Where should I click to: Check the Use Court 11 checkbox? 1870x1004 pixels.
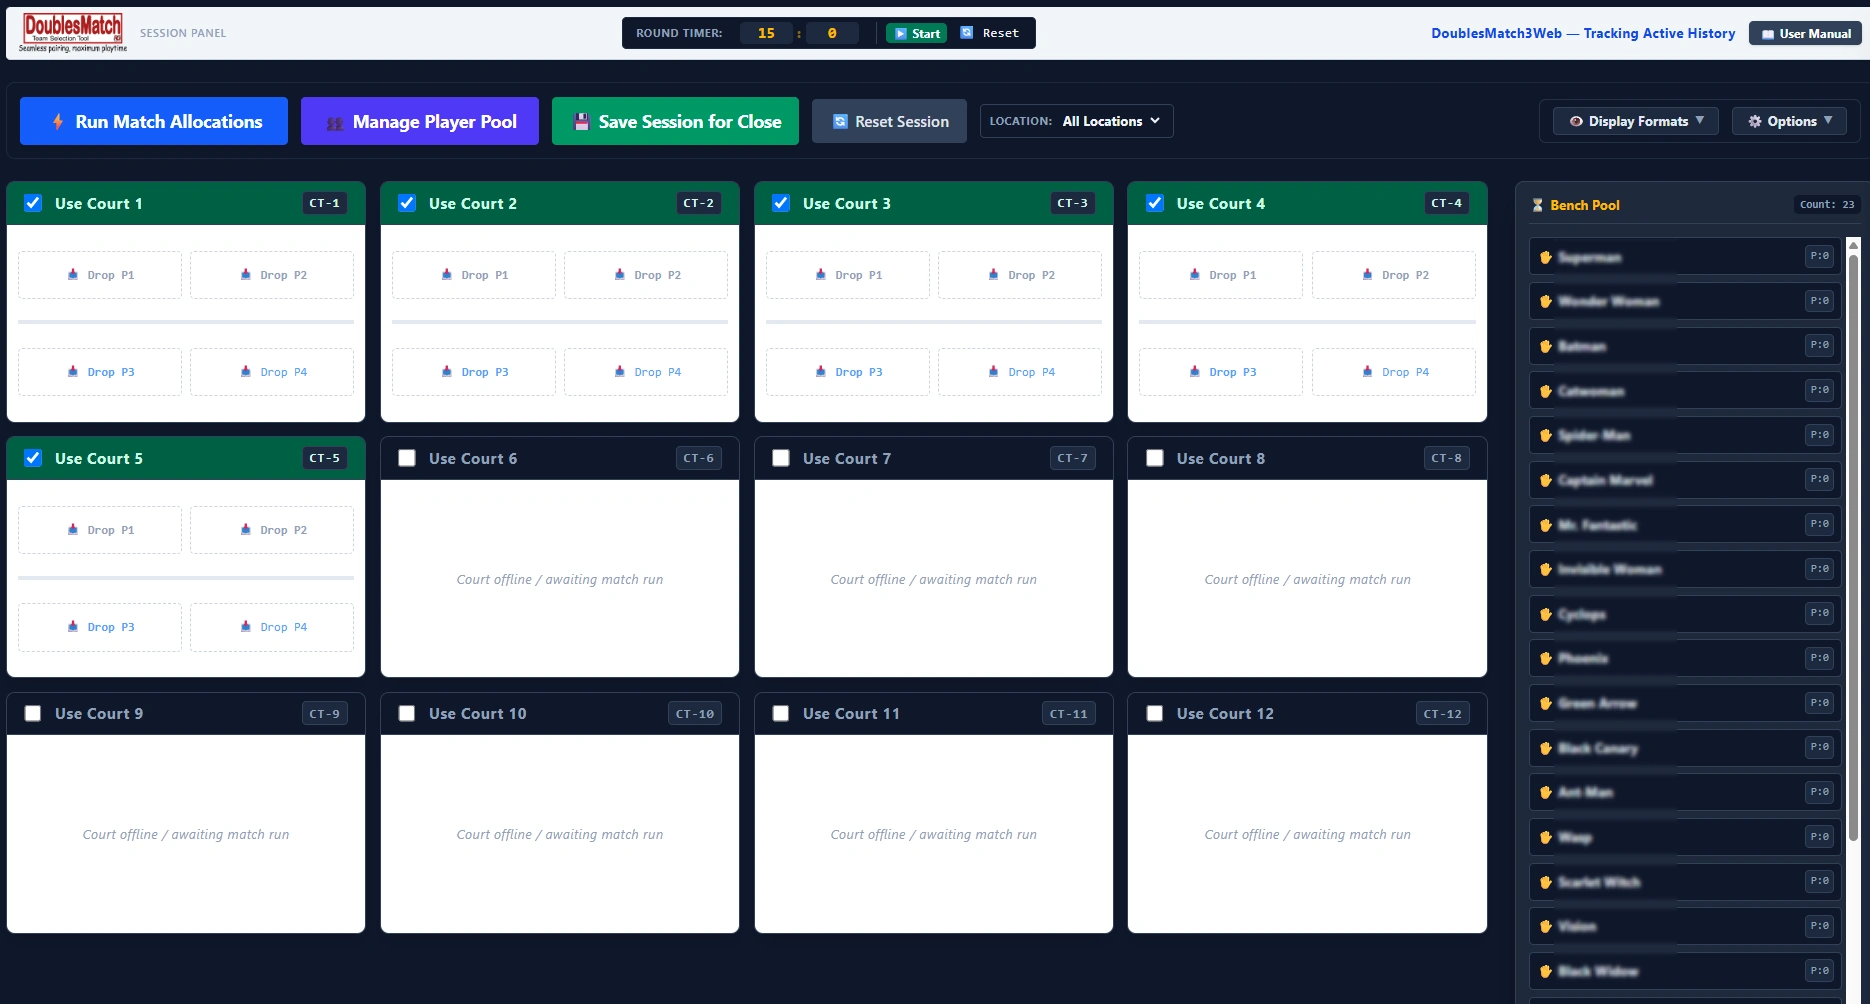click(781, 713)
